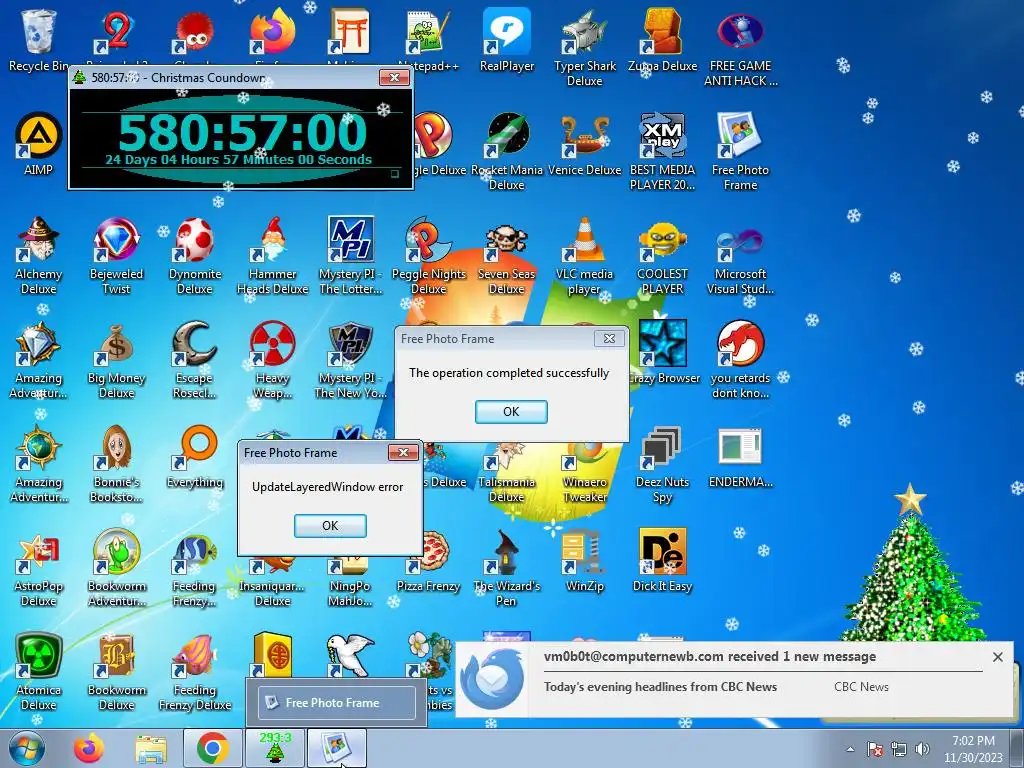Click OK in the operation completed dialog

point(511,412)
